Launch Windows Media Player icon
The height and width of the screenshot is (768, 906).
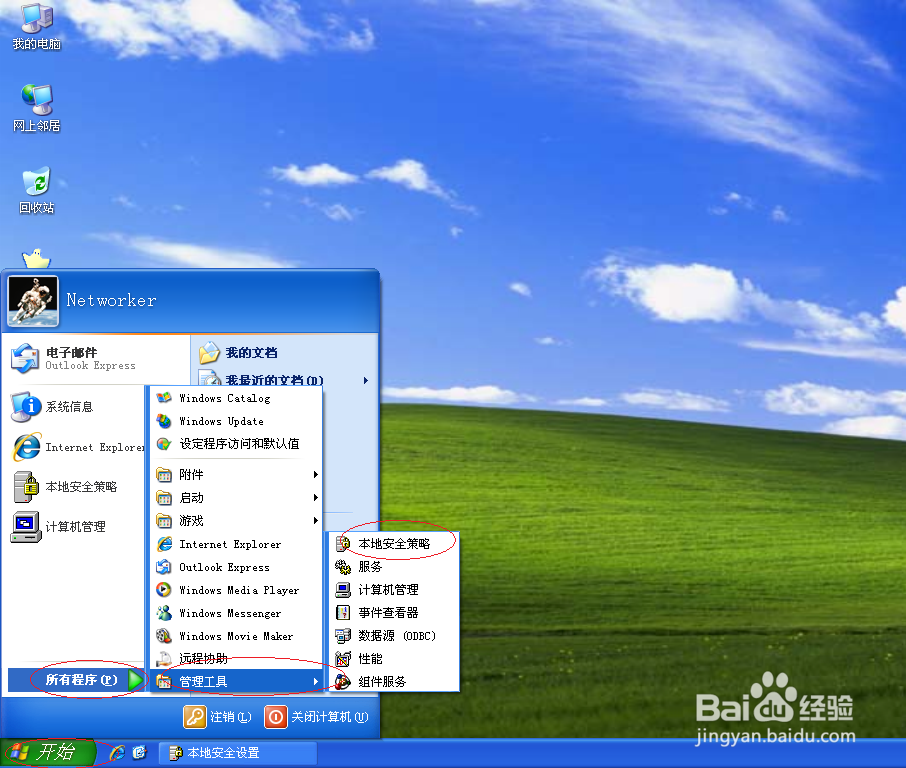[x=164, y=590]
